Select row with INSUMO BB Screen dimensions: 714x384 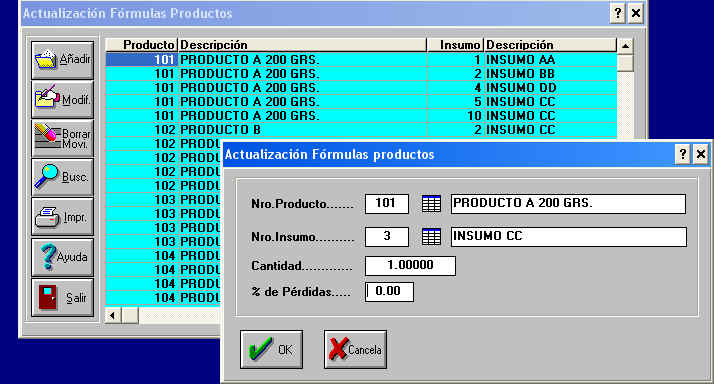(361, 74)
